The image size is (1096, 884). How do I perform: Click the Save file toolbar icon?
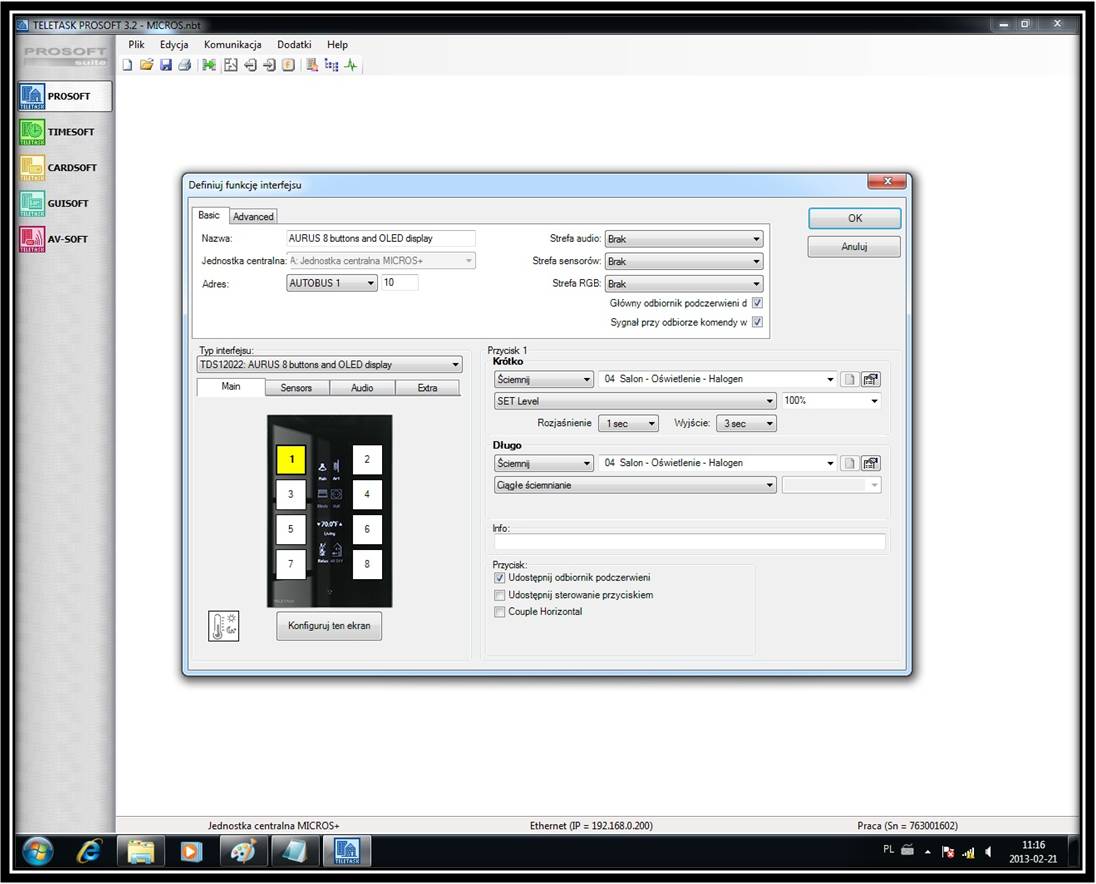point(166,65)
